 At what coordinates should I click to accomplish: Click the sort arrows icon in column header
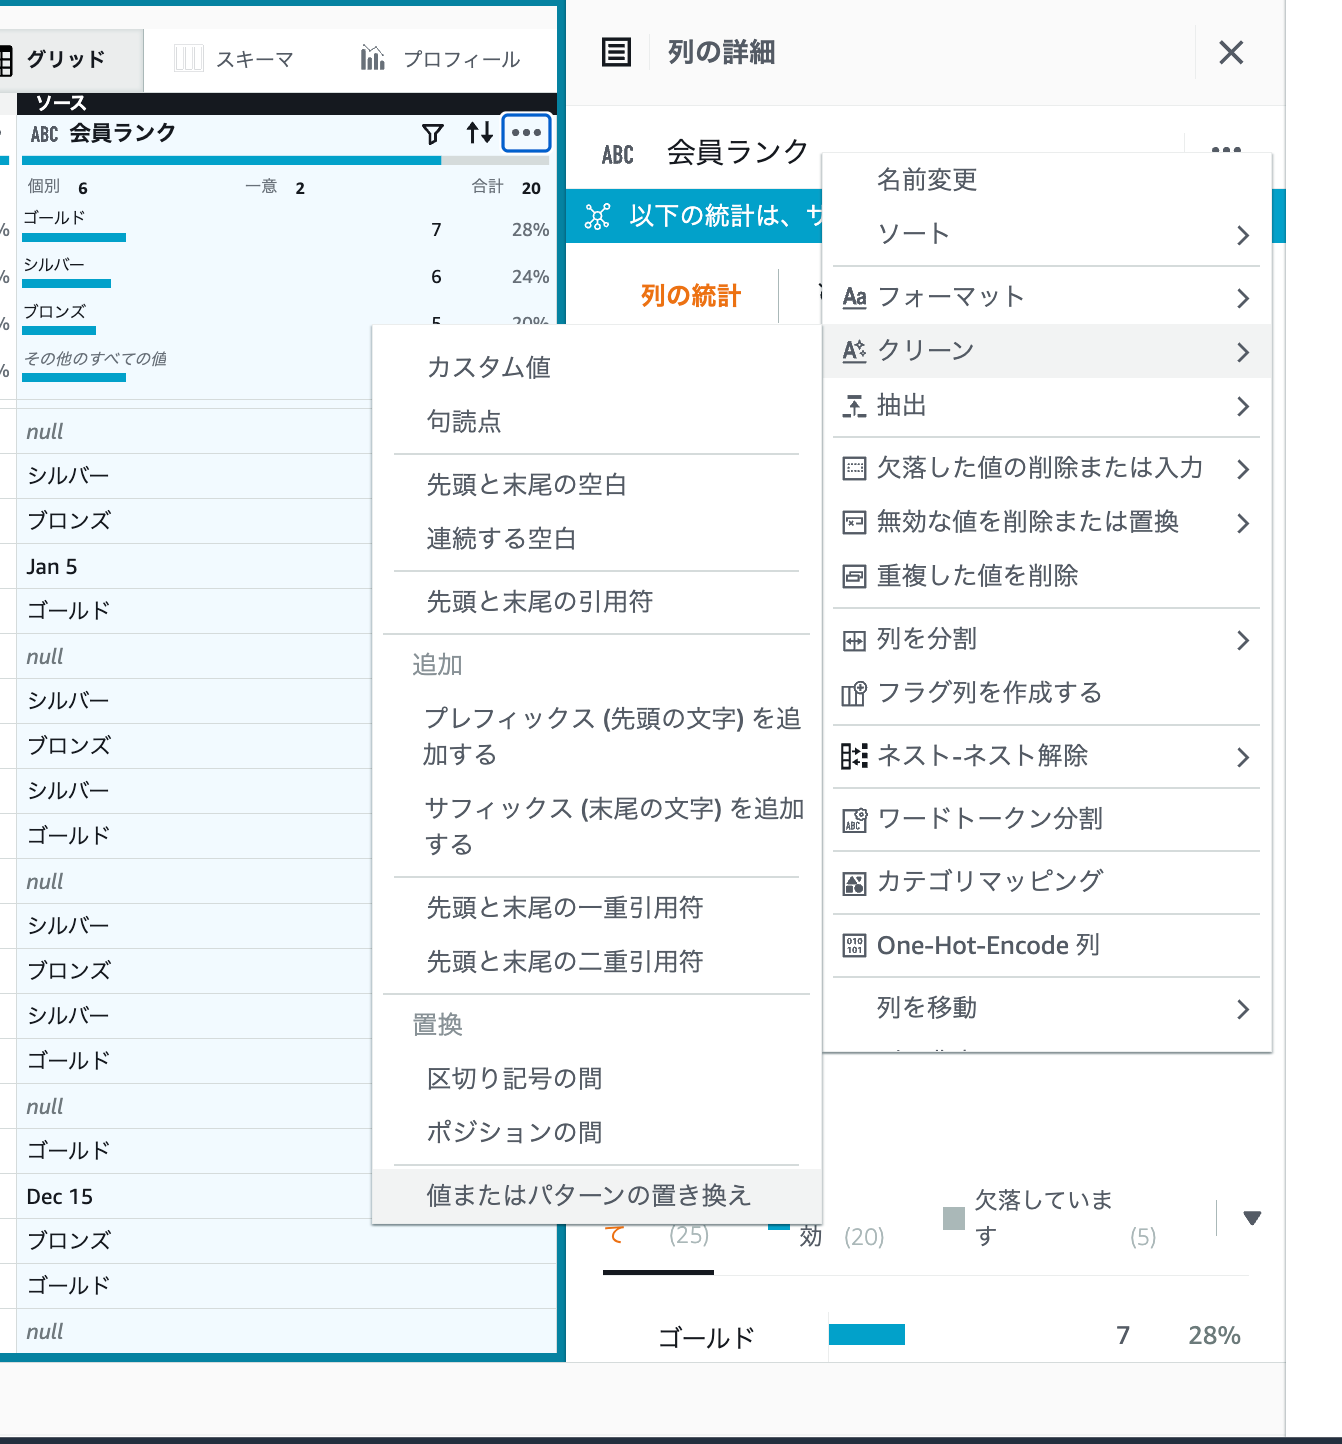(480, 132)
